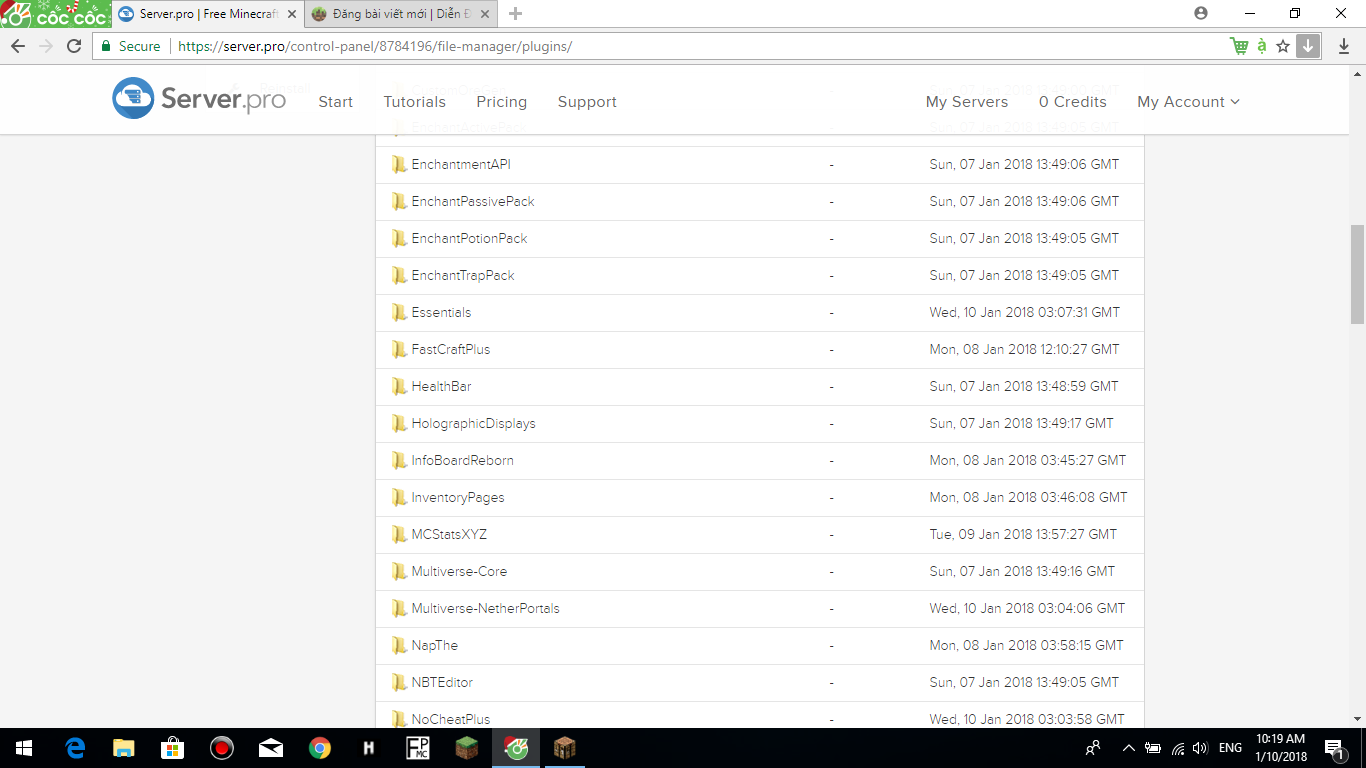The height and width of the screenshot is (768, 1366).
Task: Go to the Pricing page
Action: (x=502, y=102)
